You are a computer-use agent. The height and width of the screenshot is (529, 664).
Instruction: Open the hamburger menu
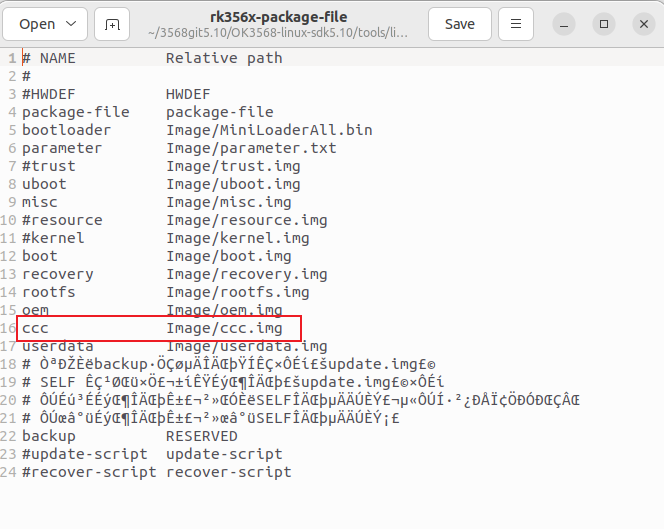click(x=516, y=23)
